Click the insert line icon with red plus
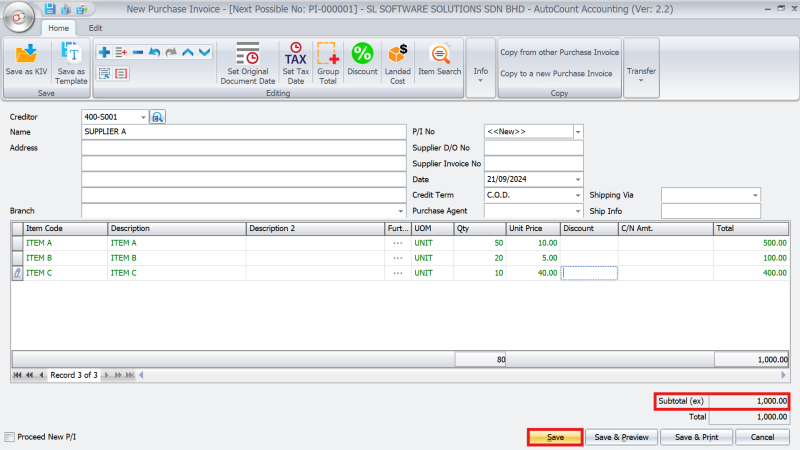The width and height of the screenshot is (800, 450). (x=121, y=52)
